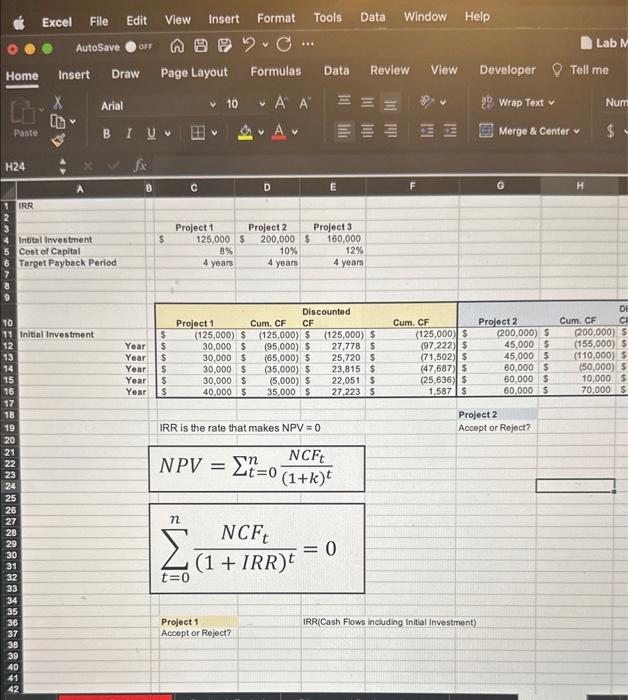Click the Center text icon
The width and height of the screenshot is (628, 700).
[367, 131]
